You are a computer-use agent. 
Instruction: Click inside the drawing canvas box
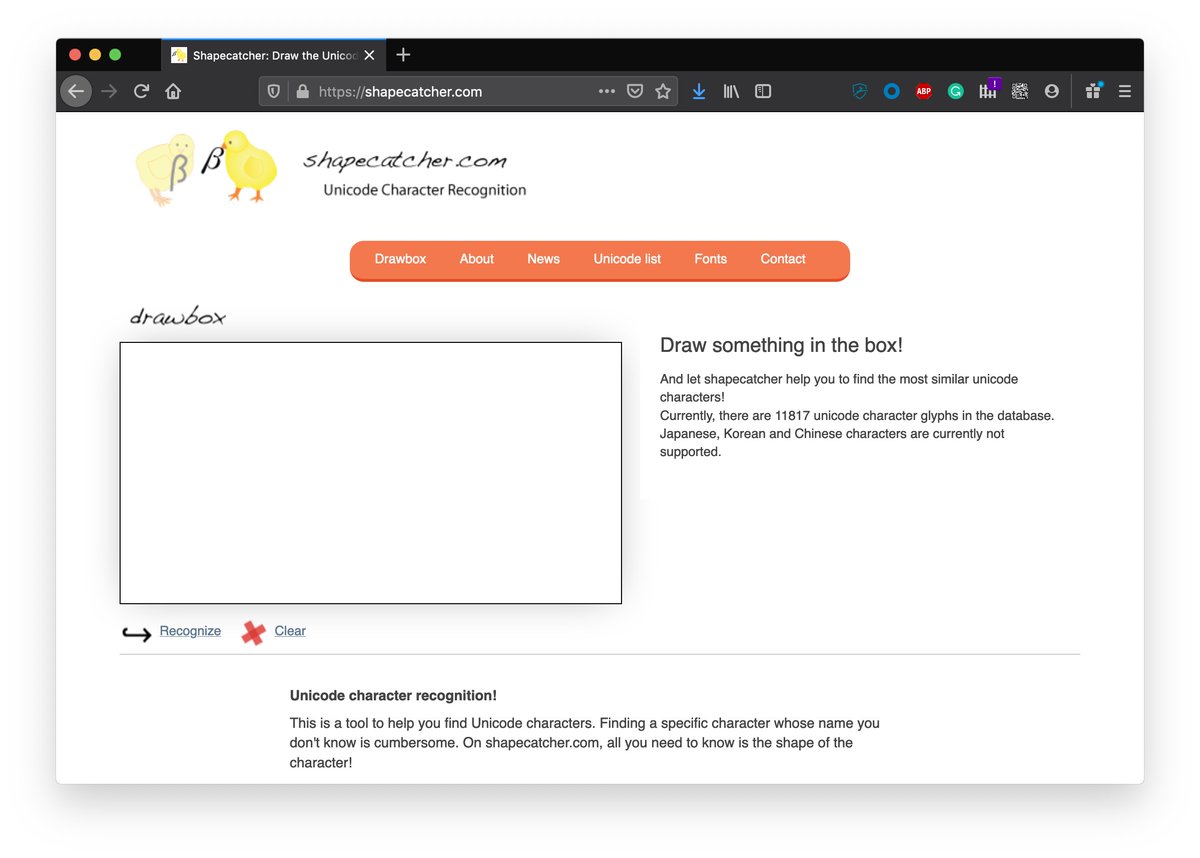[x=371, y=473]
